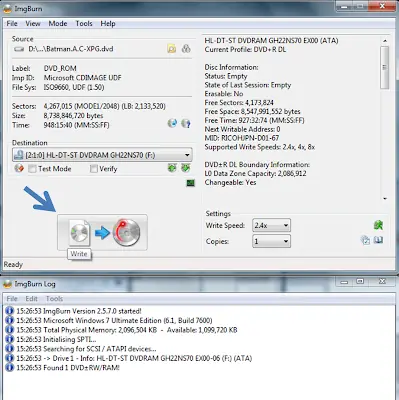This screenshot has width=399, height=400.
Task: Close the ImgBurn Log window
Action: pyautogui.click(x=382, y=282)
